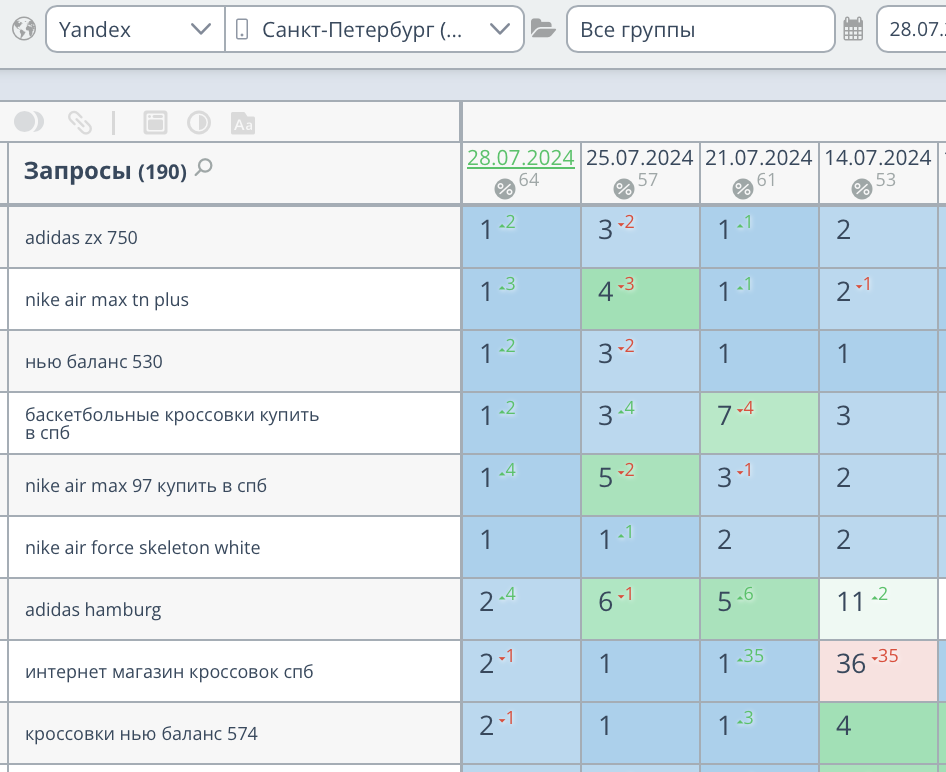Open the Yandex search engine dropdown
The image size is (946, 772).
[135, 29]
